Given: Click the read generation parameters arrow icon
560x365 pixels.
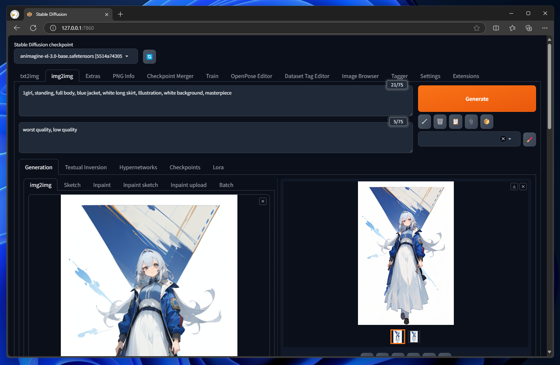Looking at the screenshot, I should click(424, 122).
